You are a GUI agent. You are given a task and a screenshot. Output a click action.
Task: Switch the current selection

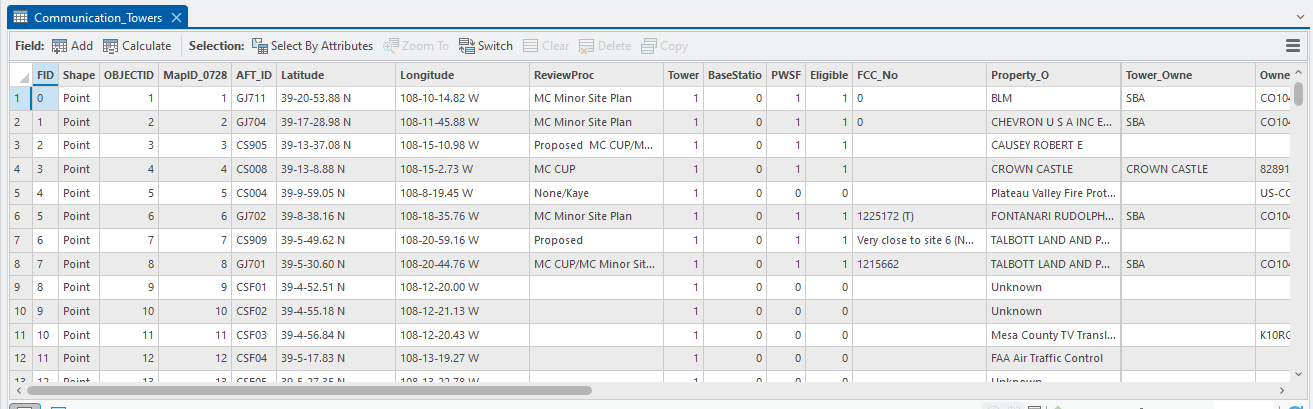pyautogui.click(x=486, y=46)
